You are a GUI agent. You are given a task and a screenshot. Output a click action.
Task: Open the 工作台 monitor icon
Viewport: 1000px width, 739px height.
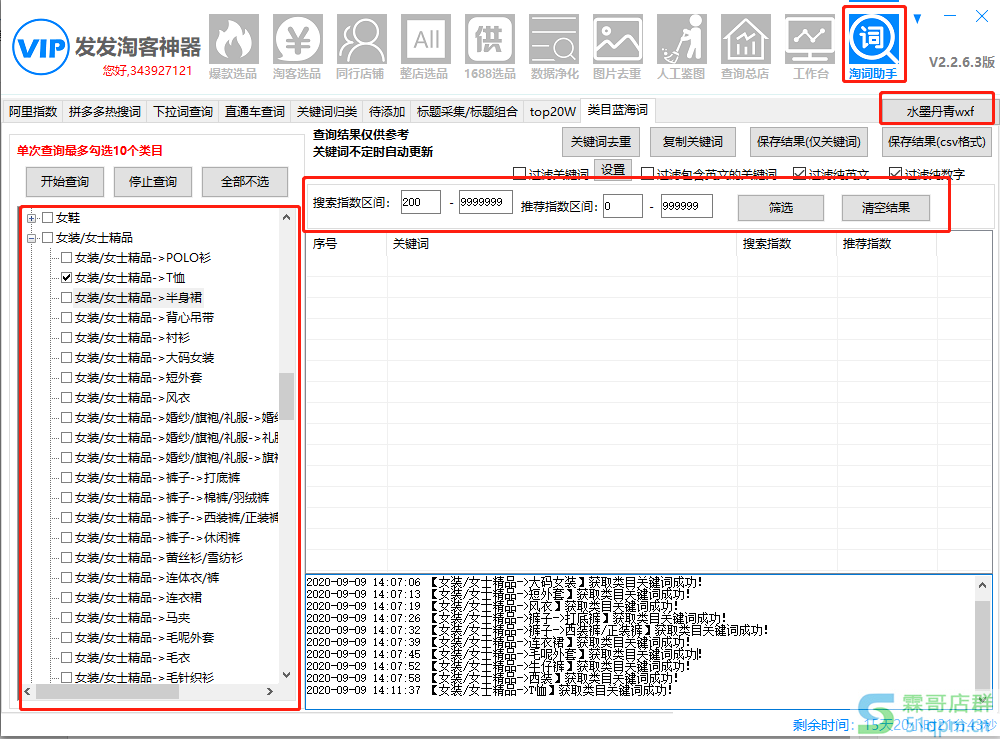pos(810,45)
